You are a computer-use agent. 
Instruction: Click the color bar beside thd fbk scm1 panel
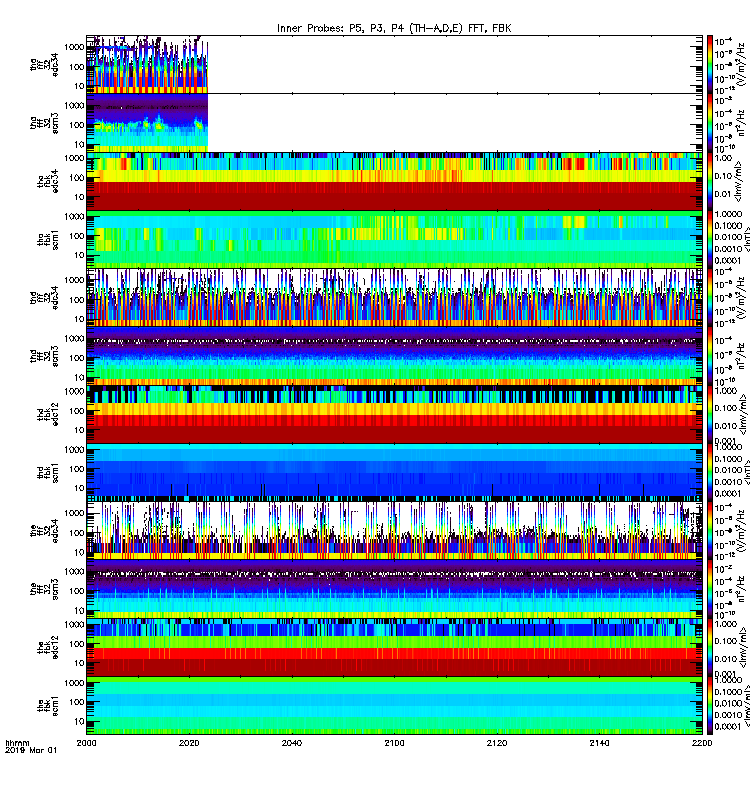pyautogui.click(x=710, y=473)
